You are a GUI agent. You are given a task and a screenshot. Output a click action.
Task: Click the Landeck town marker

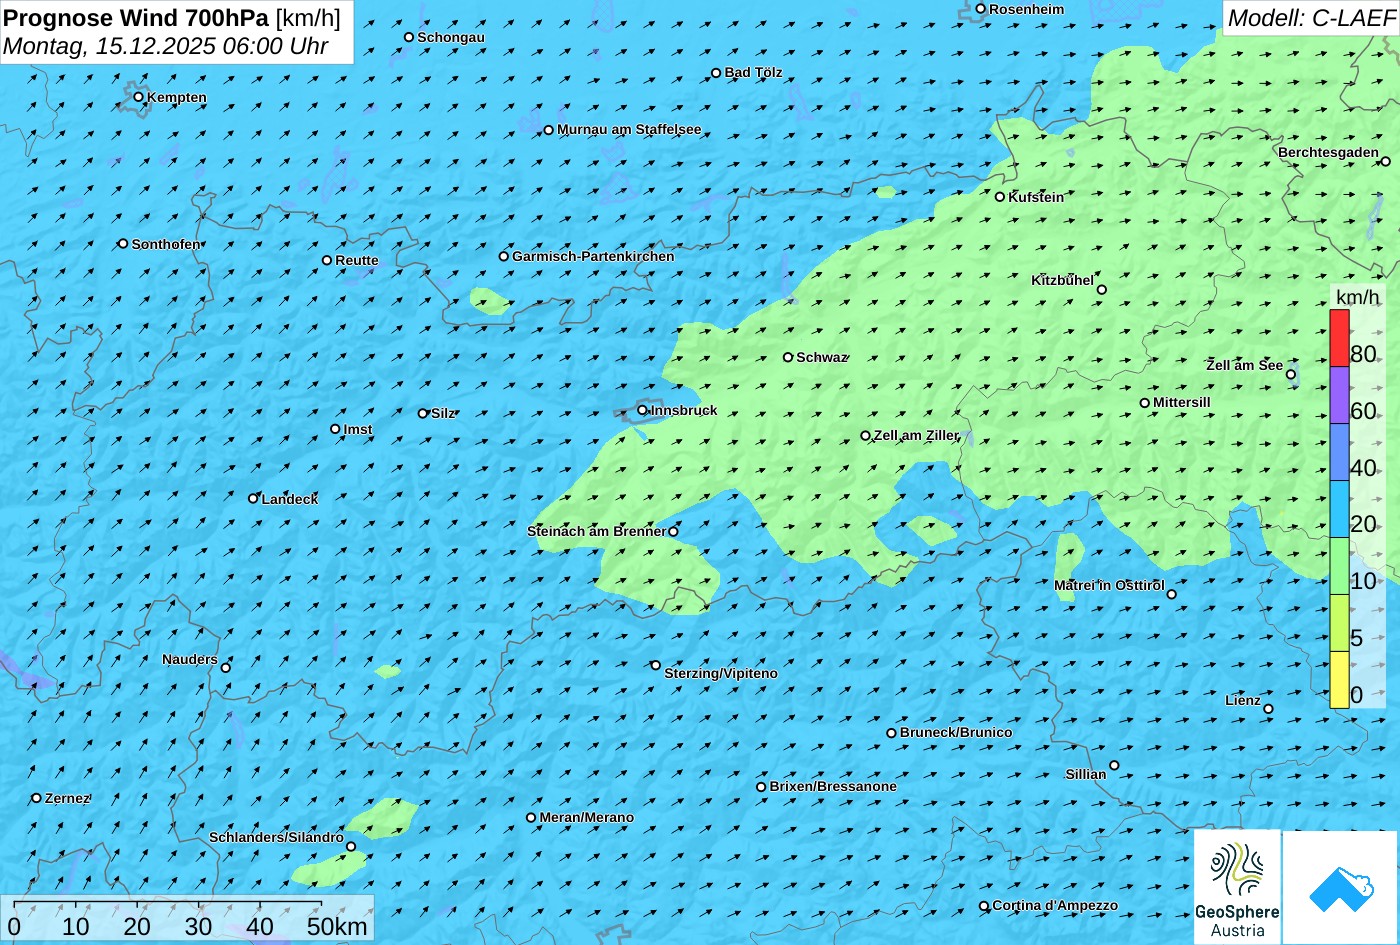point(253,498)
